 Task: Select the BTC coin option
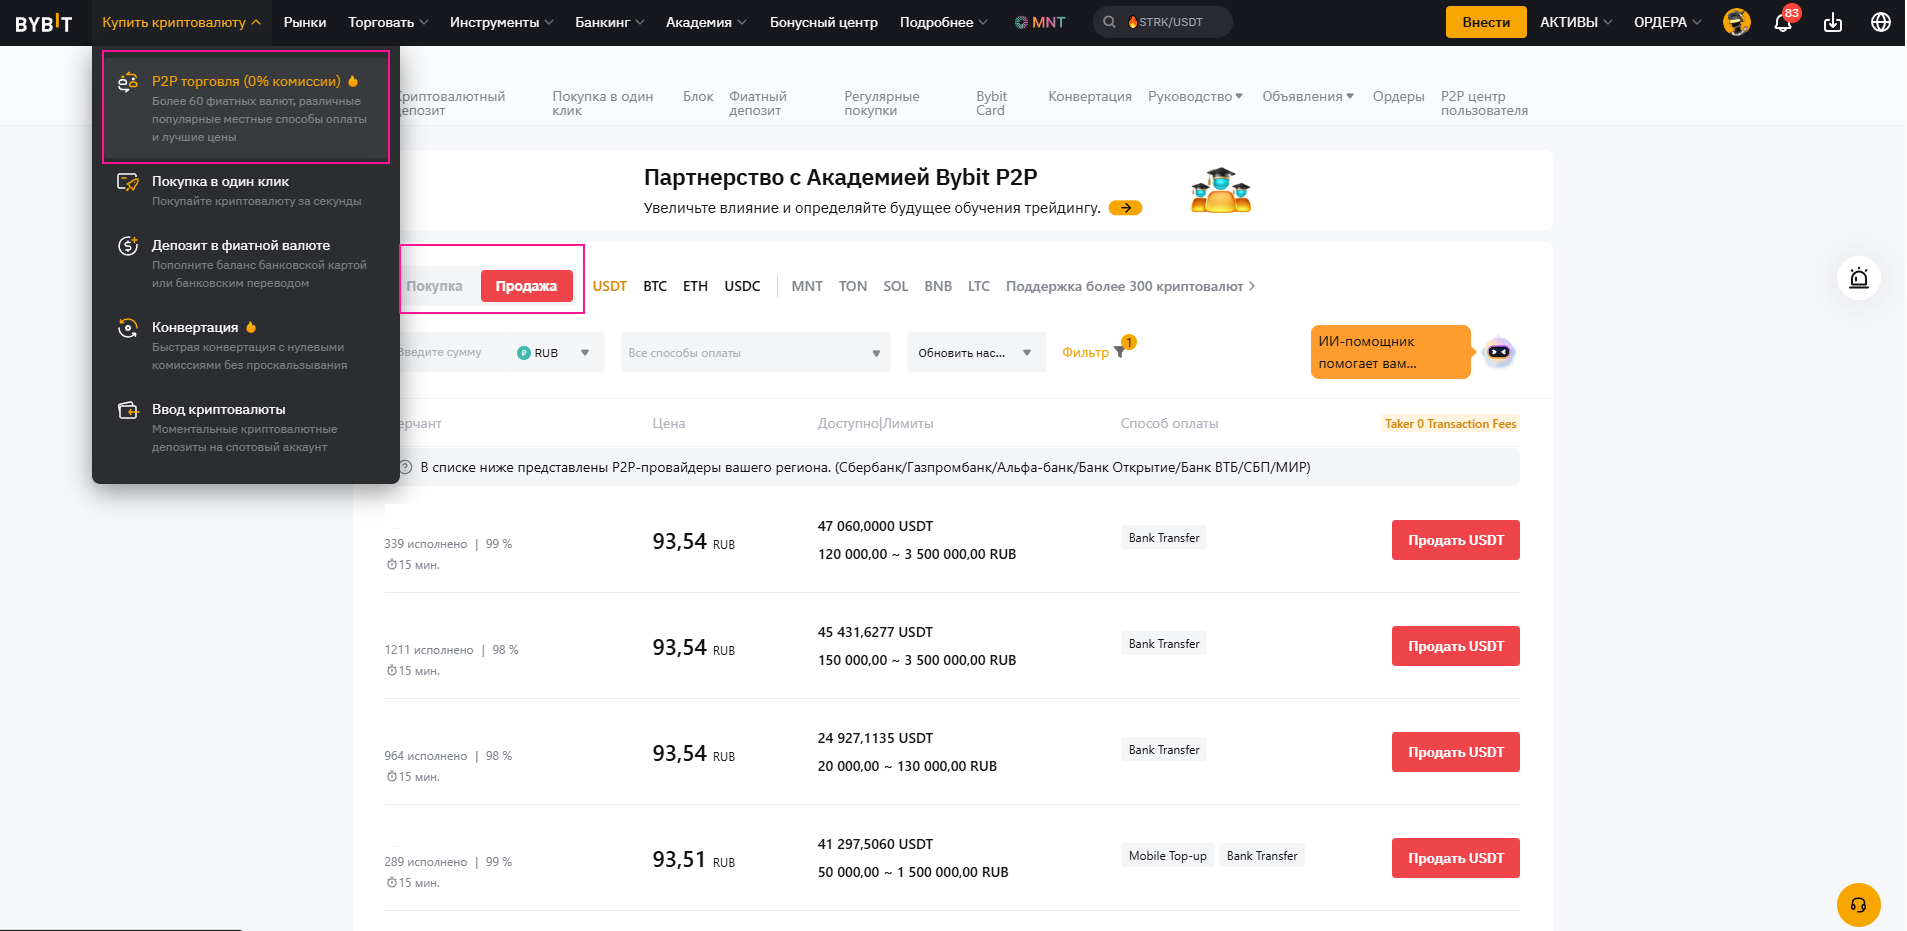[655, 286]
